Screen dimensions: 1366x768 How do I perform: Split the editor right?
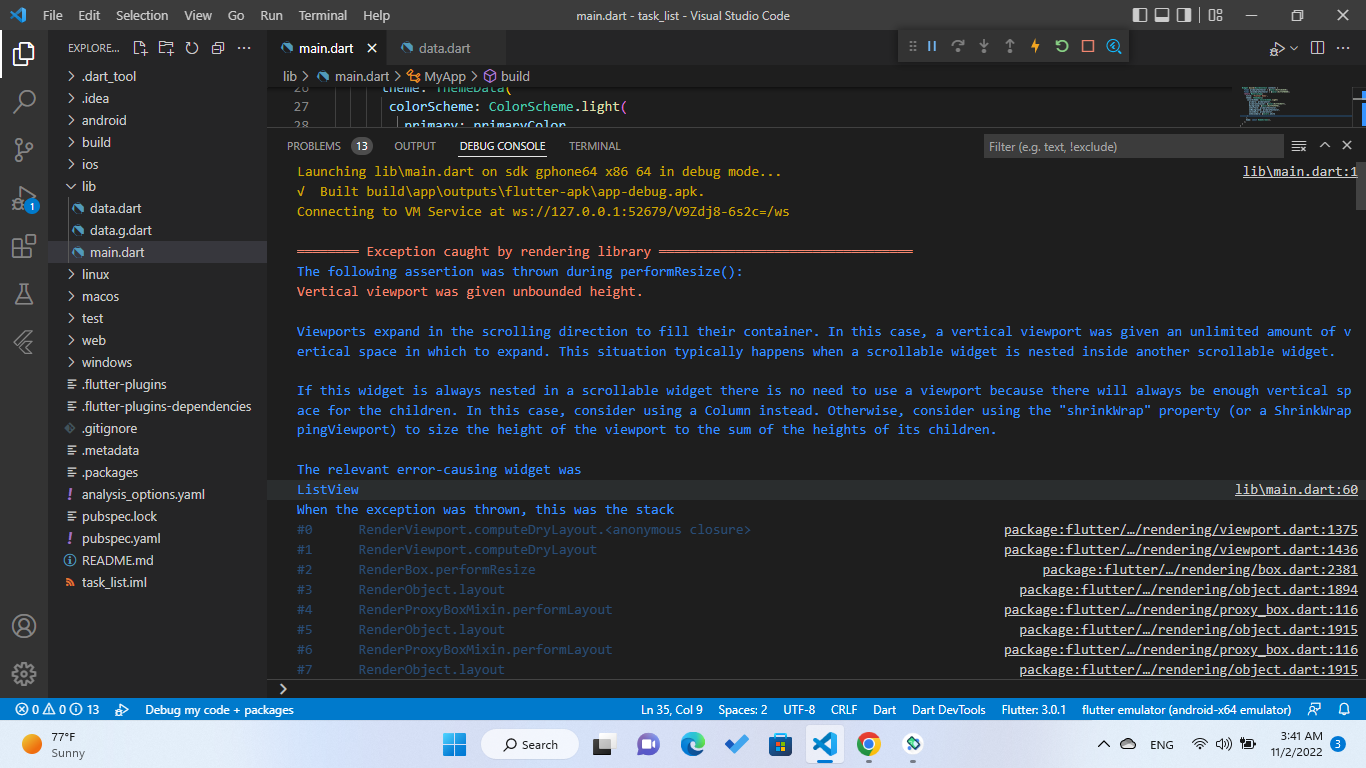pyautogui.click(x=1318, y=48)
